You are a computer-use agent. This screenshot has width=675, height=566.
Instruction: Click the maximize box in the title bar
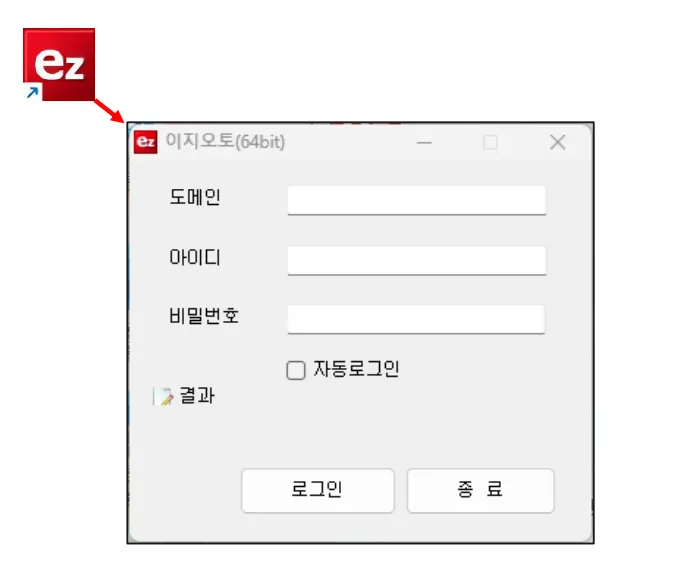click(490, 142)
